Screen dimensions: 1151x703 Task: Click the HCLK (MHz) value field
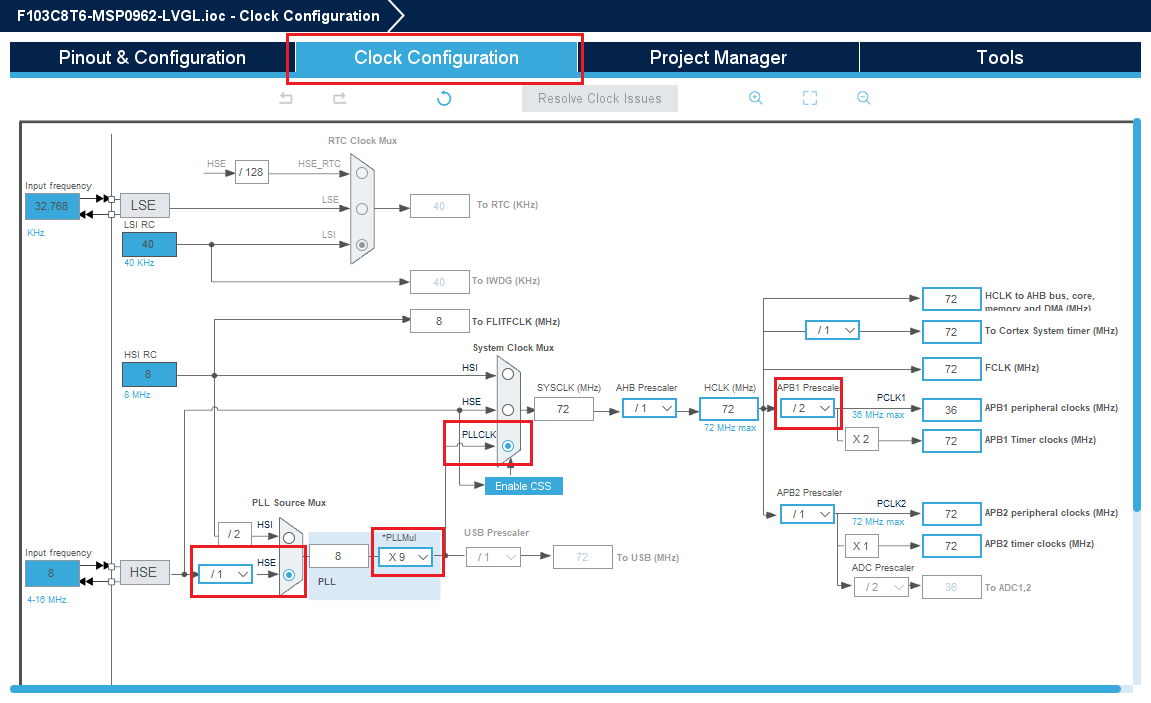(728, 409)
